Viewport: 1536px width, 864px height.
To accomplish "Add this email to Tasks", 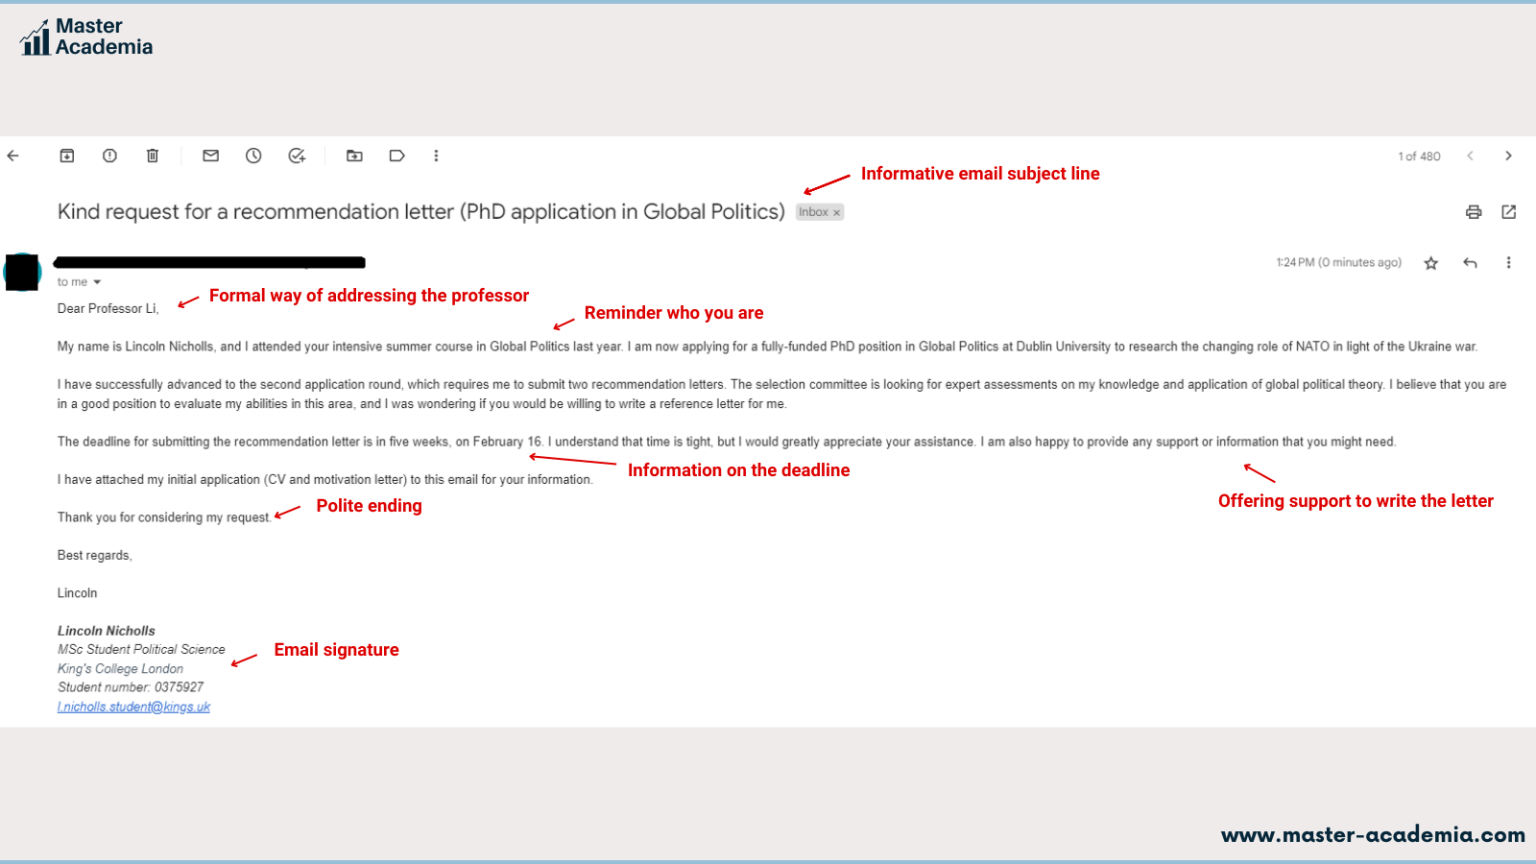I will [x=296, y=155].
